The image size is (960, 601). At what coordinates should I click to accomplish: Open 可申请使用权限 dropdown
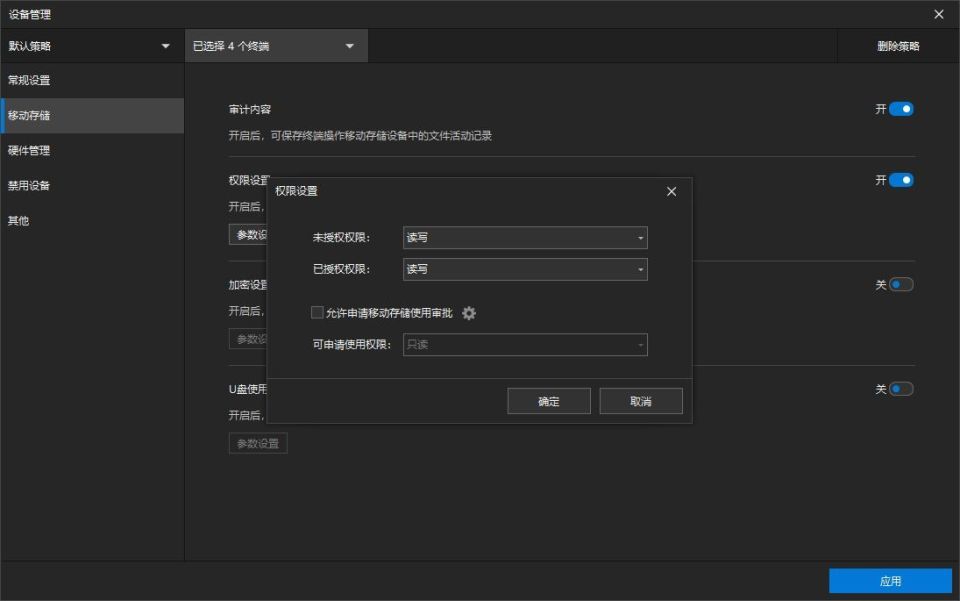pyautogui.click(x=525, y=345)
